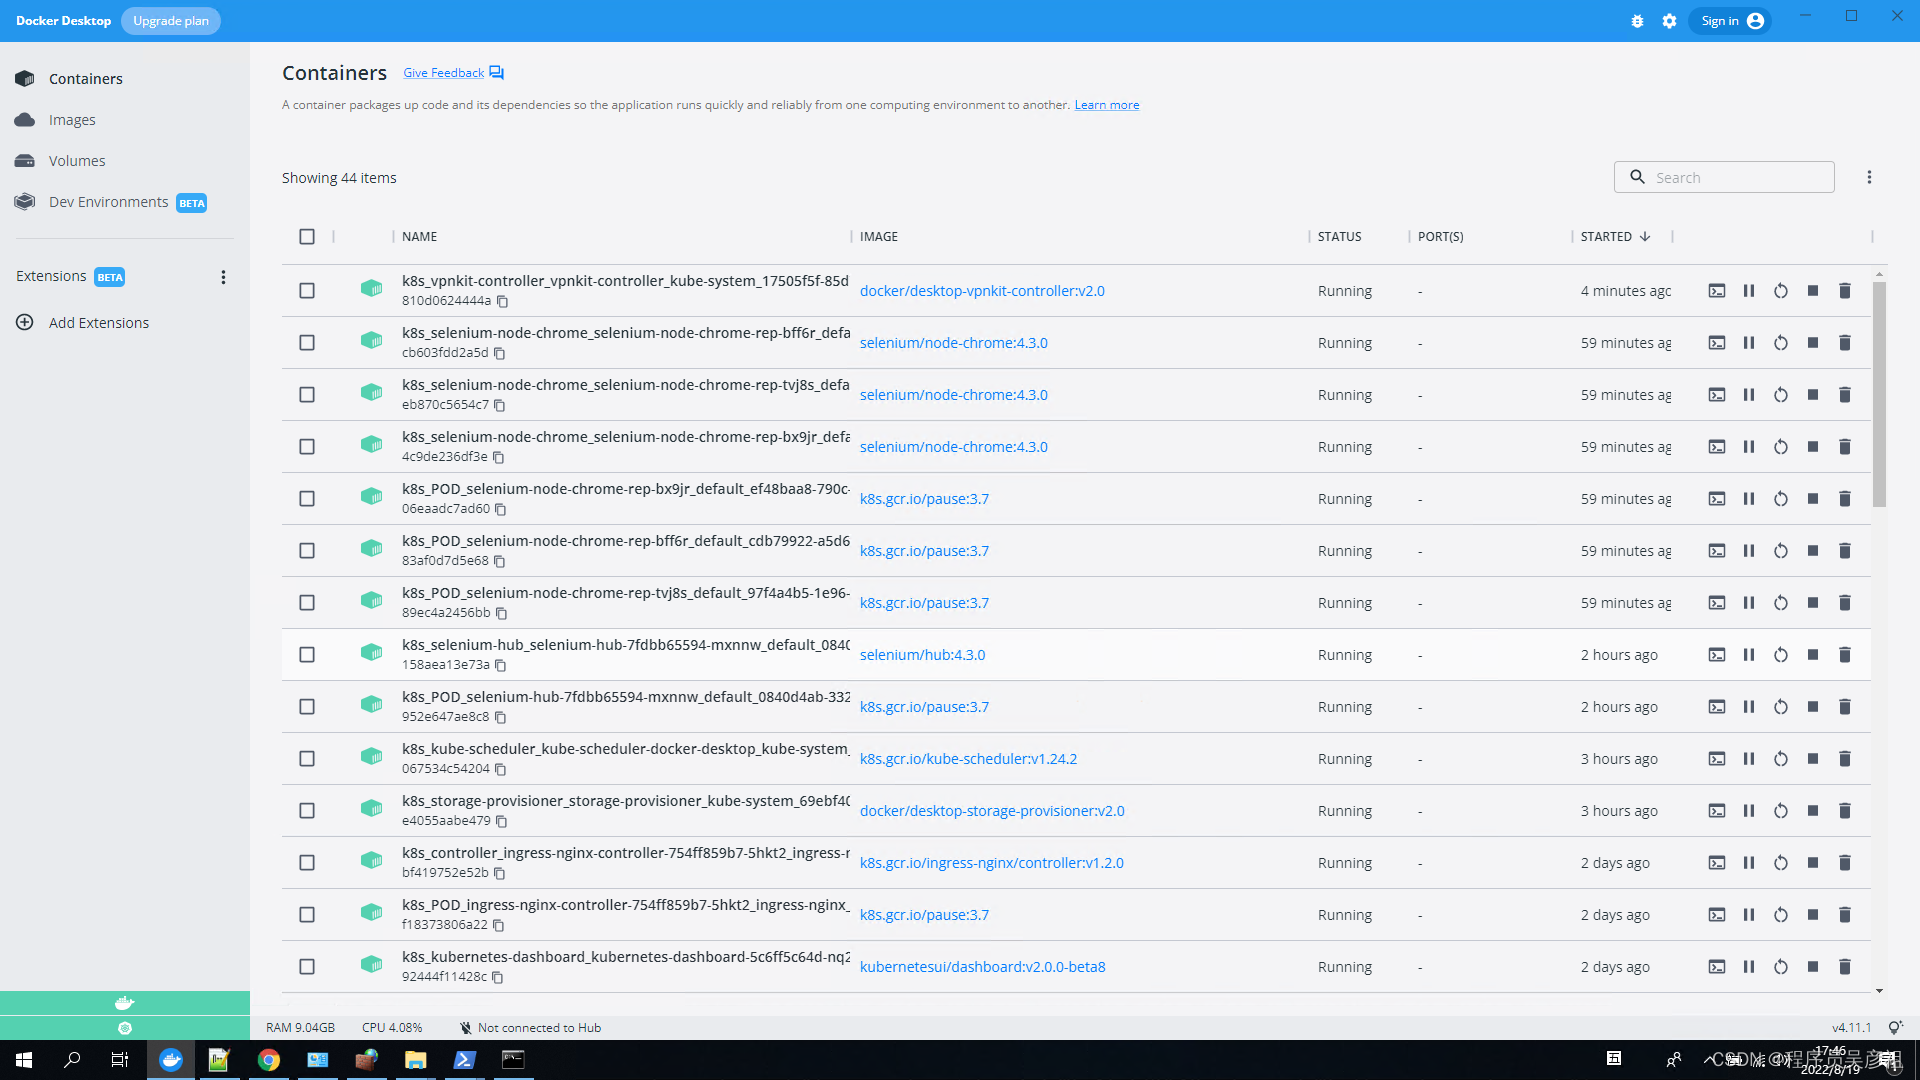
Task: Select checkbox for k8s_selenium-hub container
Action: [x=307, y=655]
